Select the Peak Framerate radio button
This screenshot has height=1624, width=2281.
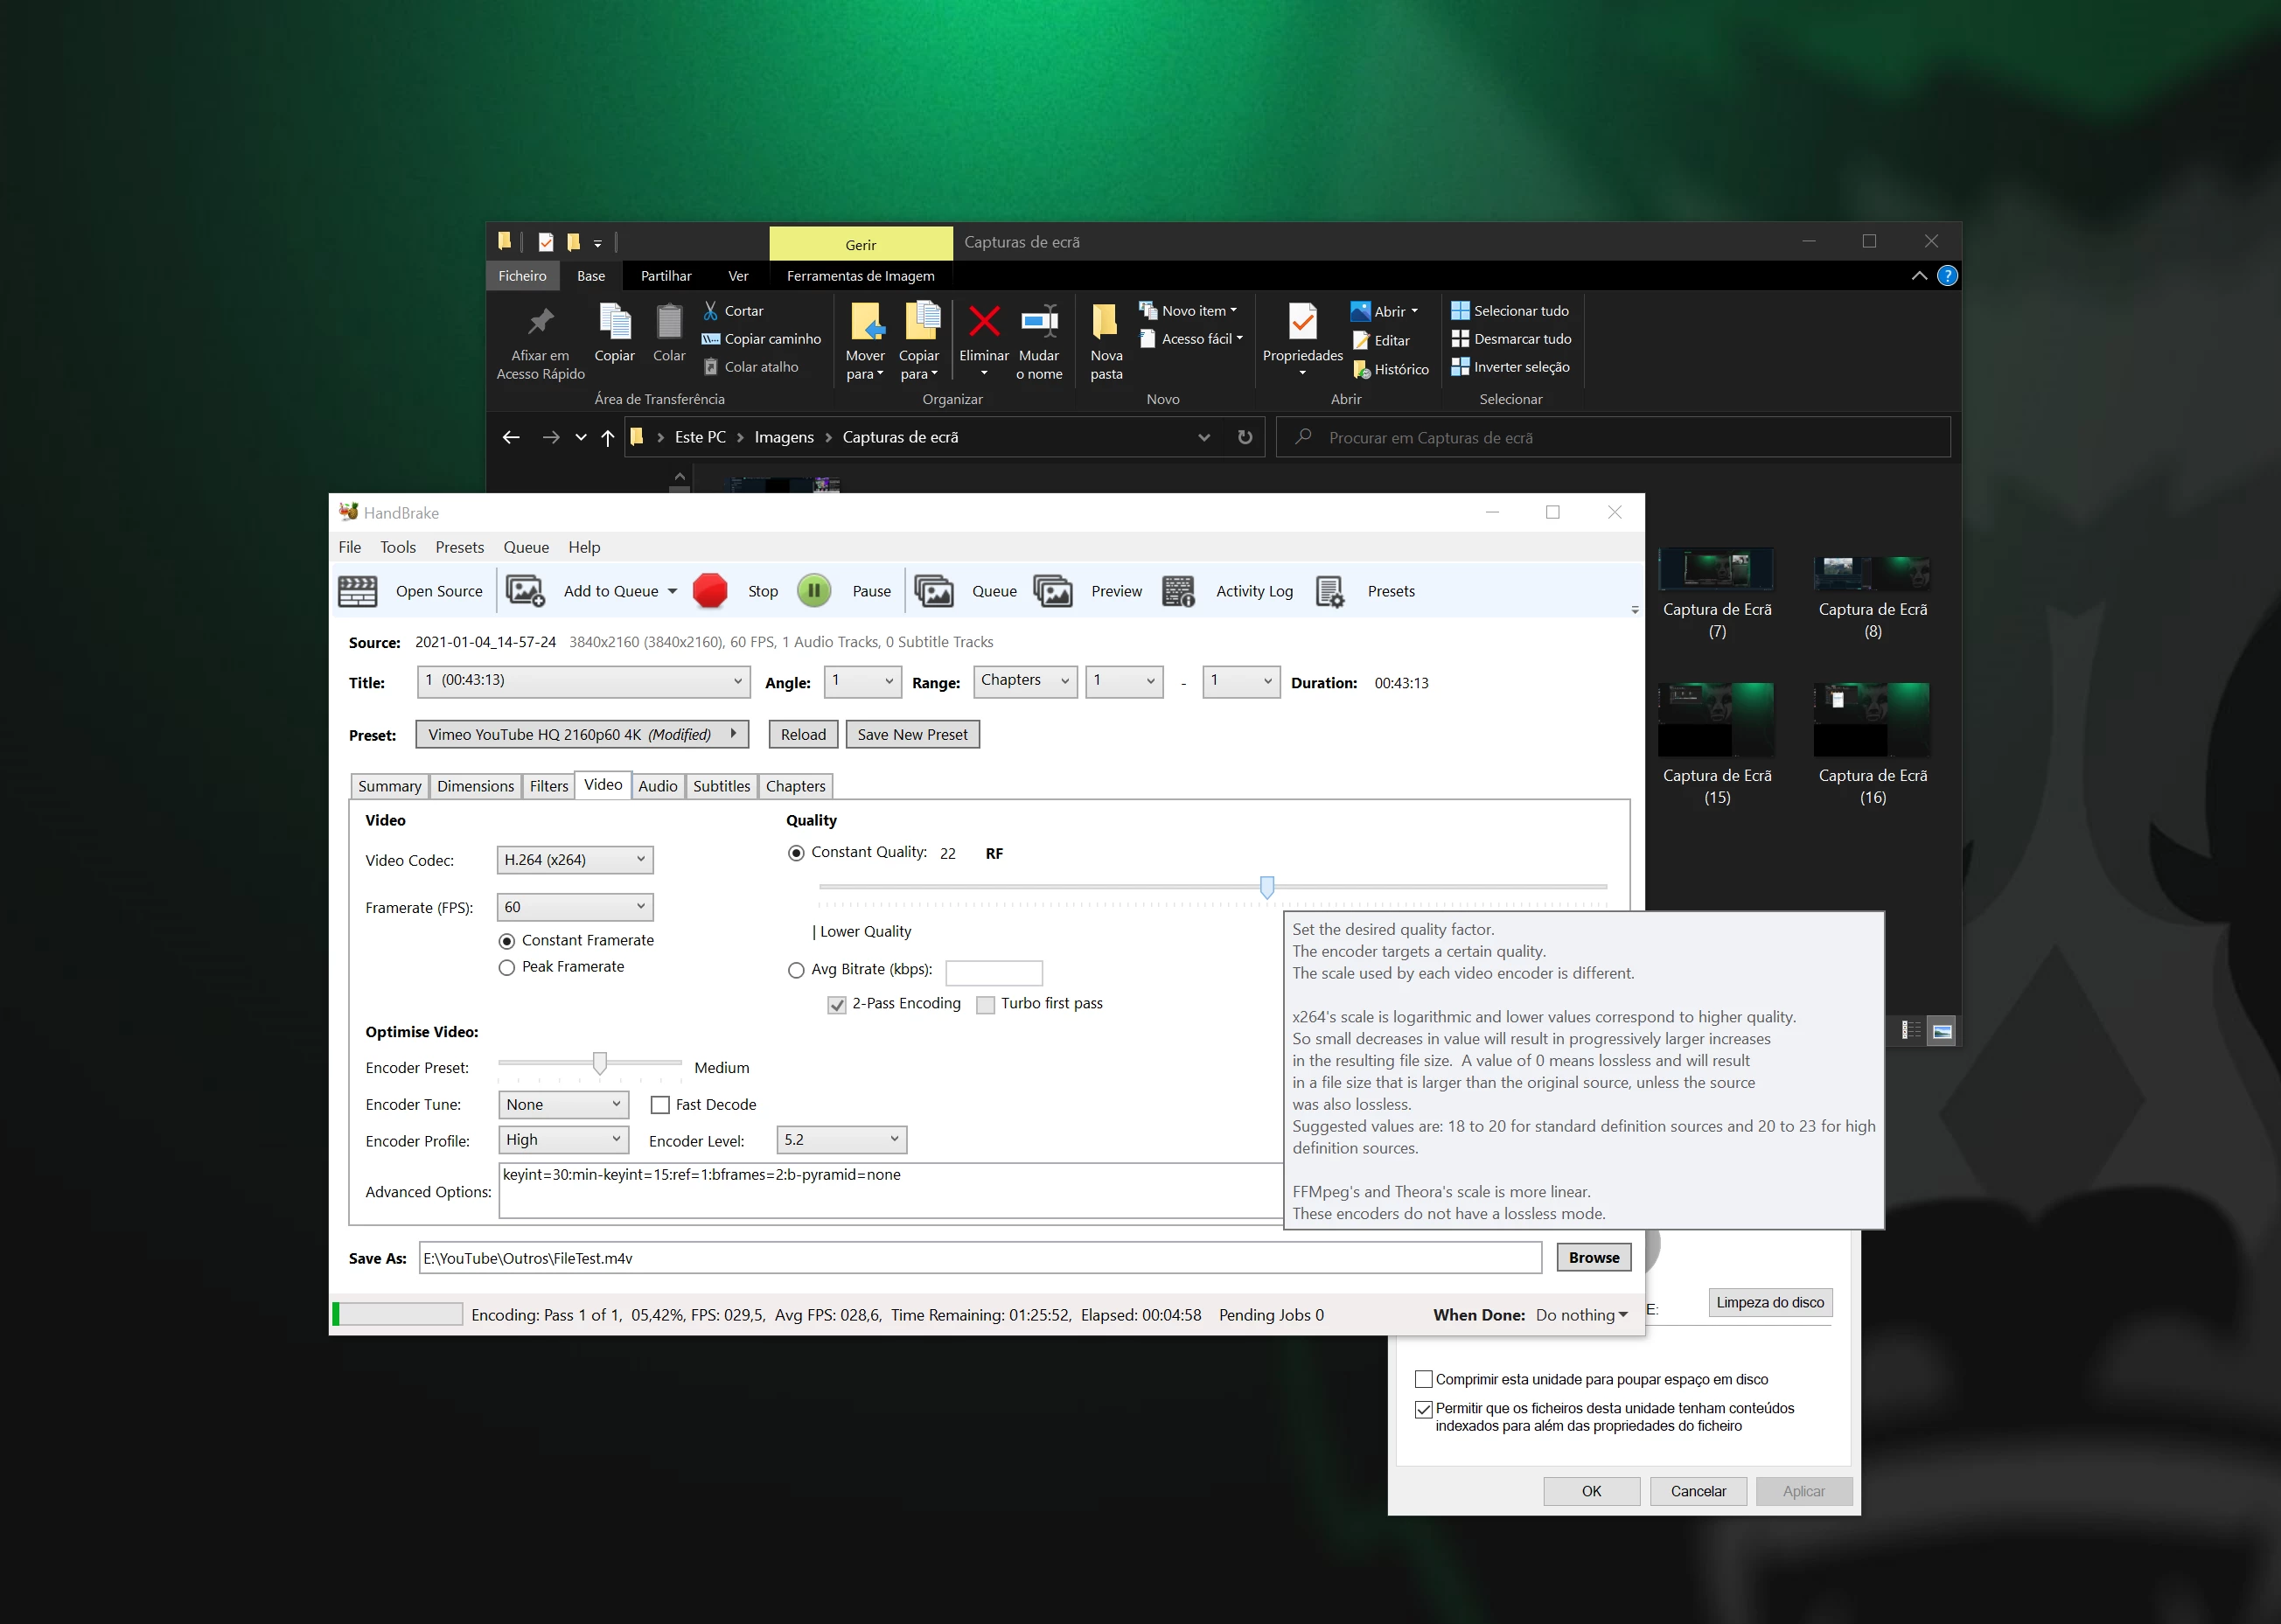coord(507,967)
